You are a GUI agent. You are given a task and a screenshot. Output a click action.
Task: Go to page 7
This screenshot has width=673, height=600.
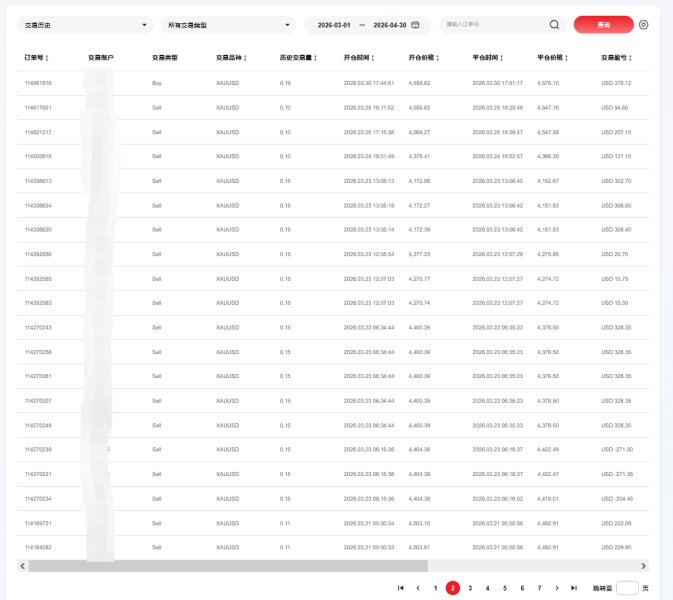(540, 588)
